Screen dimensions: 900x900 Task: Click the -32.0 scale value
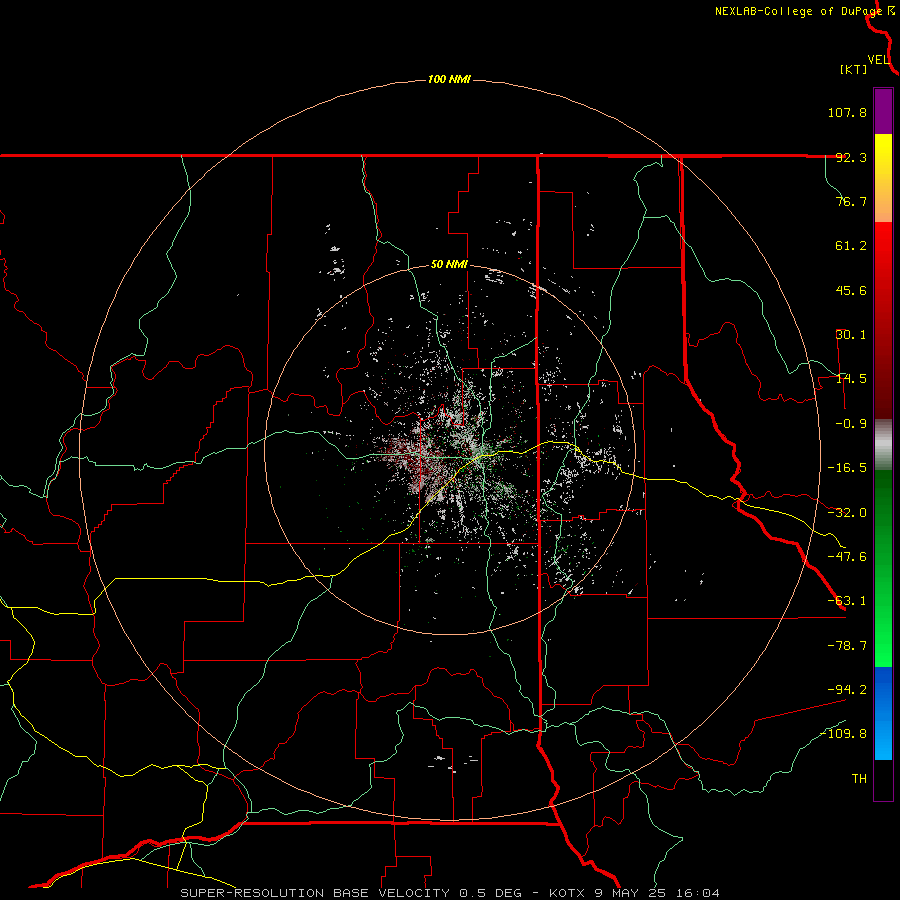847,513
